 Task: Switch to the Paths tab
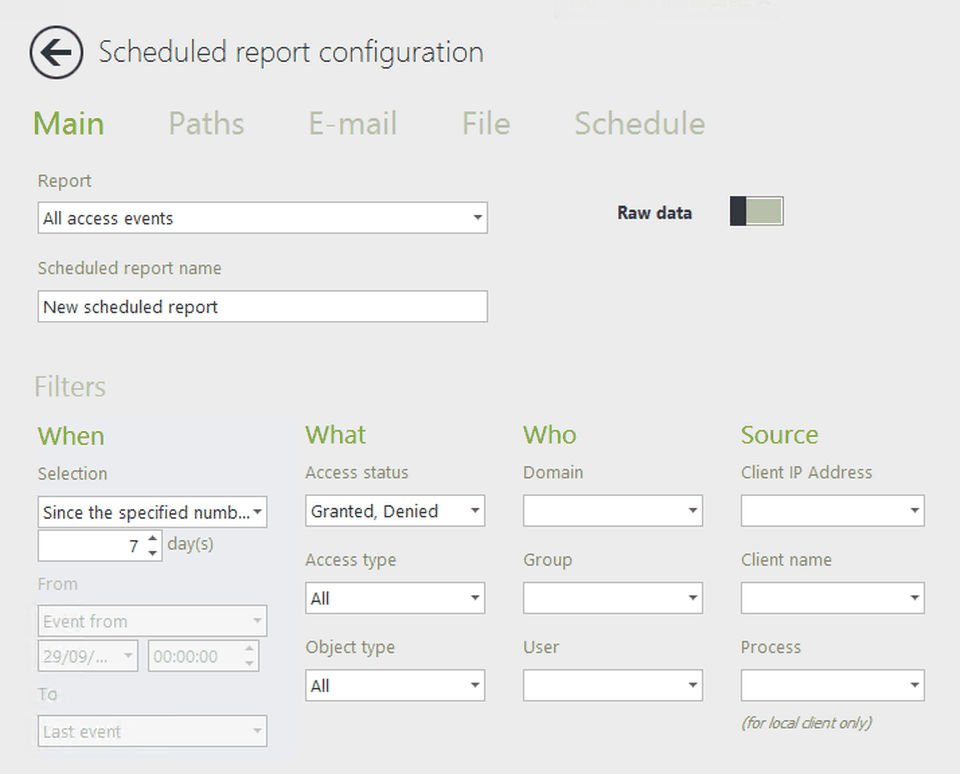pyautogui.click(x=206, y=124)
